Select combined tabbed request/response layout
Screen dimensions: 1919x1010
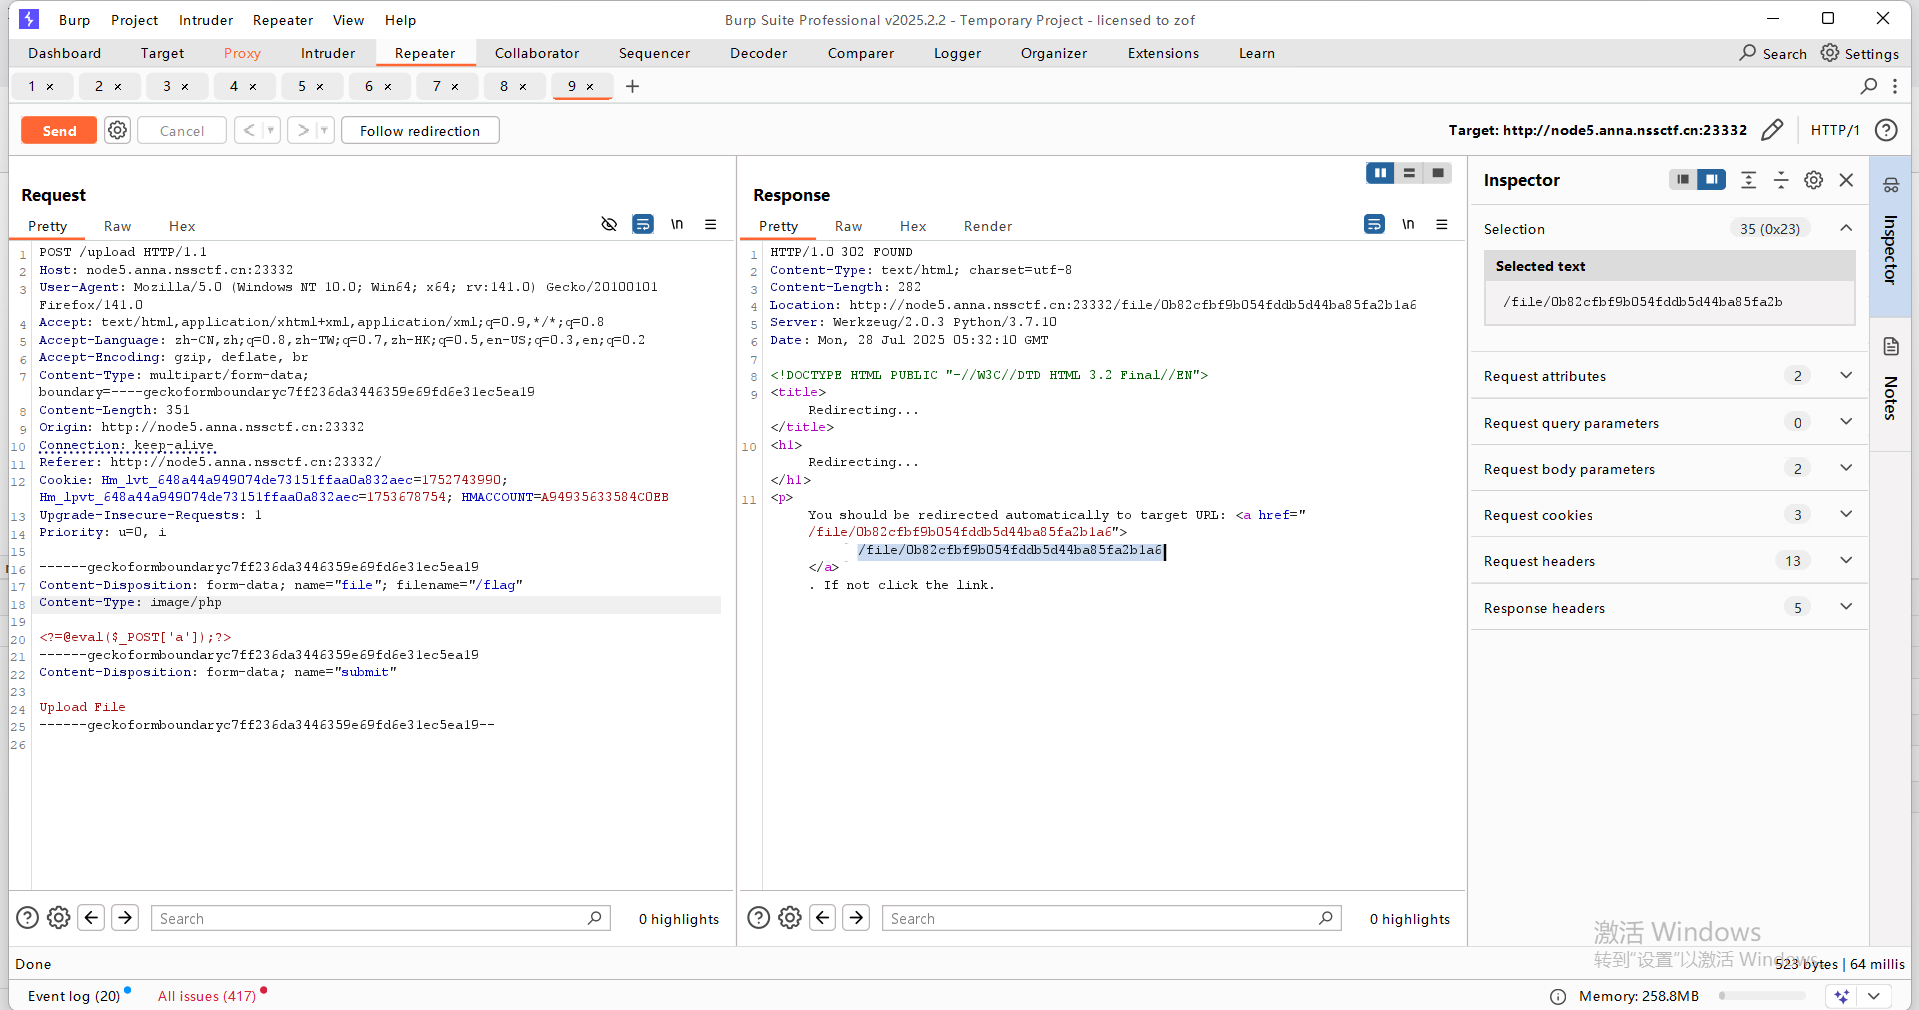(x=1438, y=173)
